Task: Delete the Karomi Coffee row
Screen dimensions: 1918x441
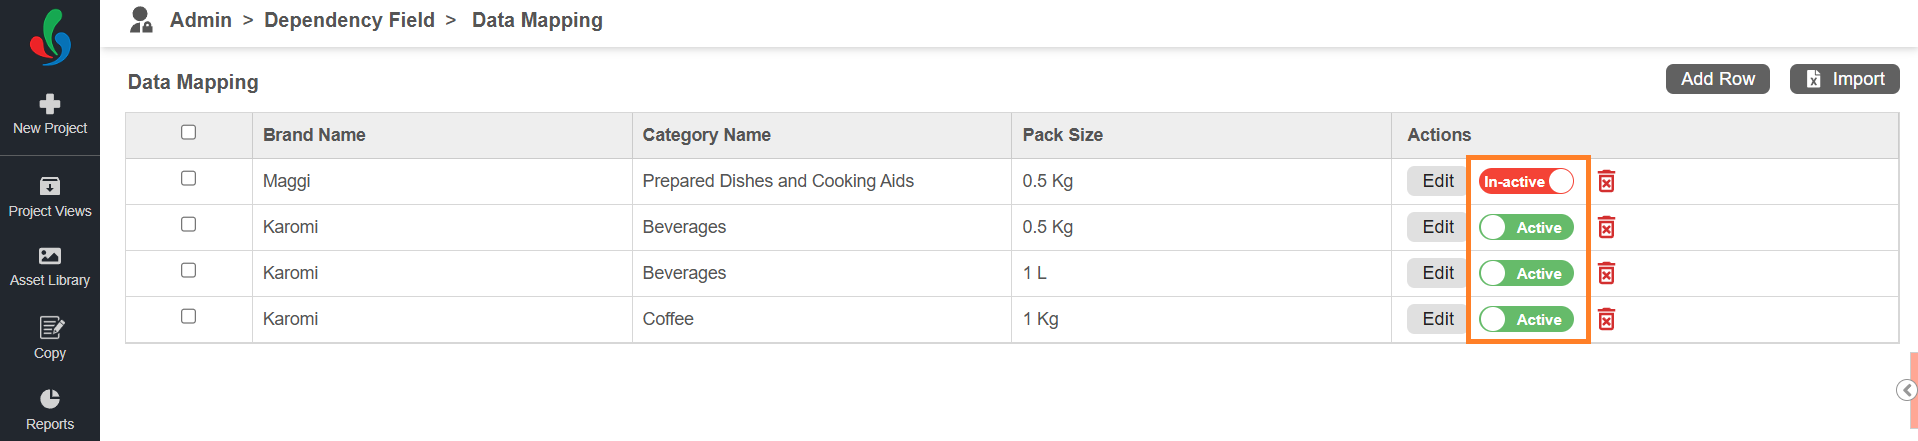Action: 1606,319
